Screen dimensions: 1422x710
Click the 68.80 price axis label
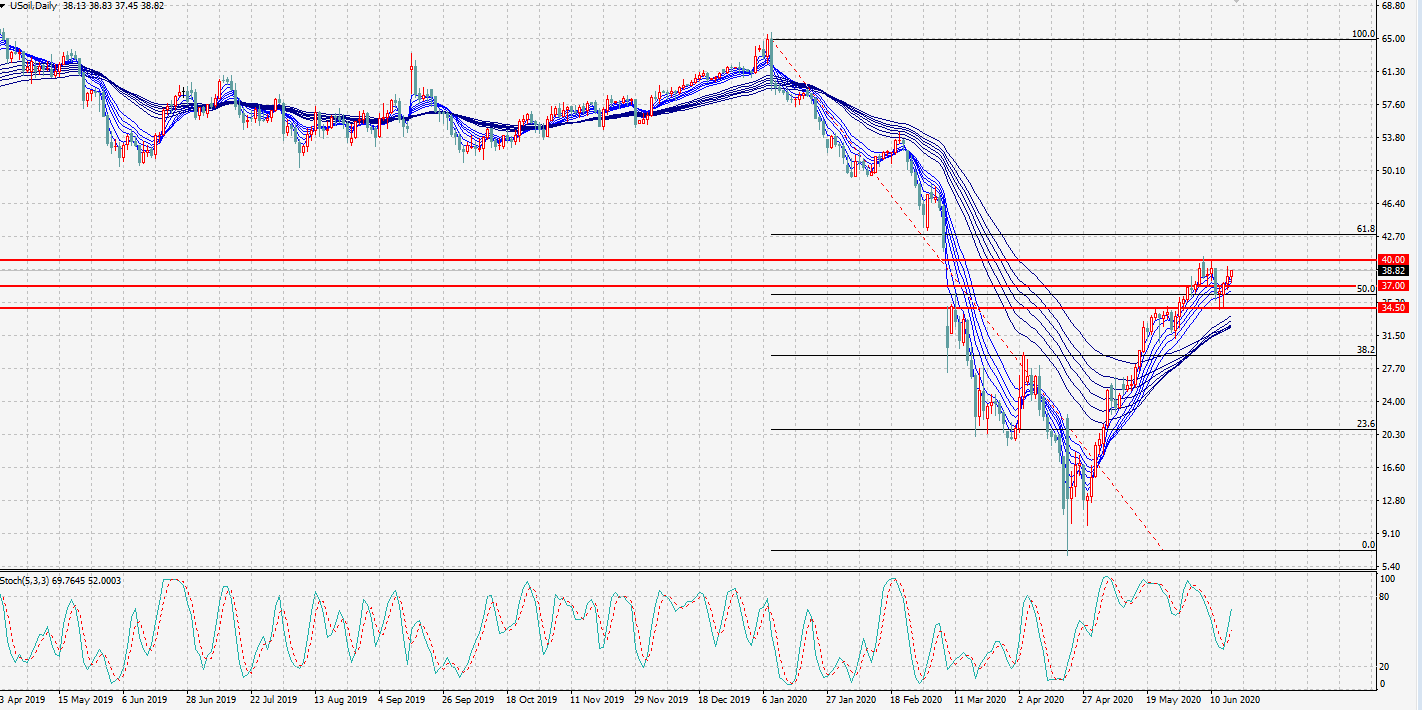tap(1394, 6)
